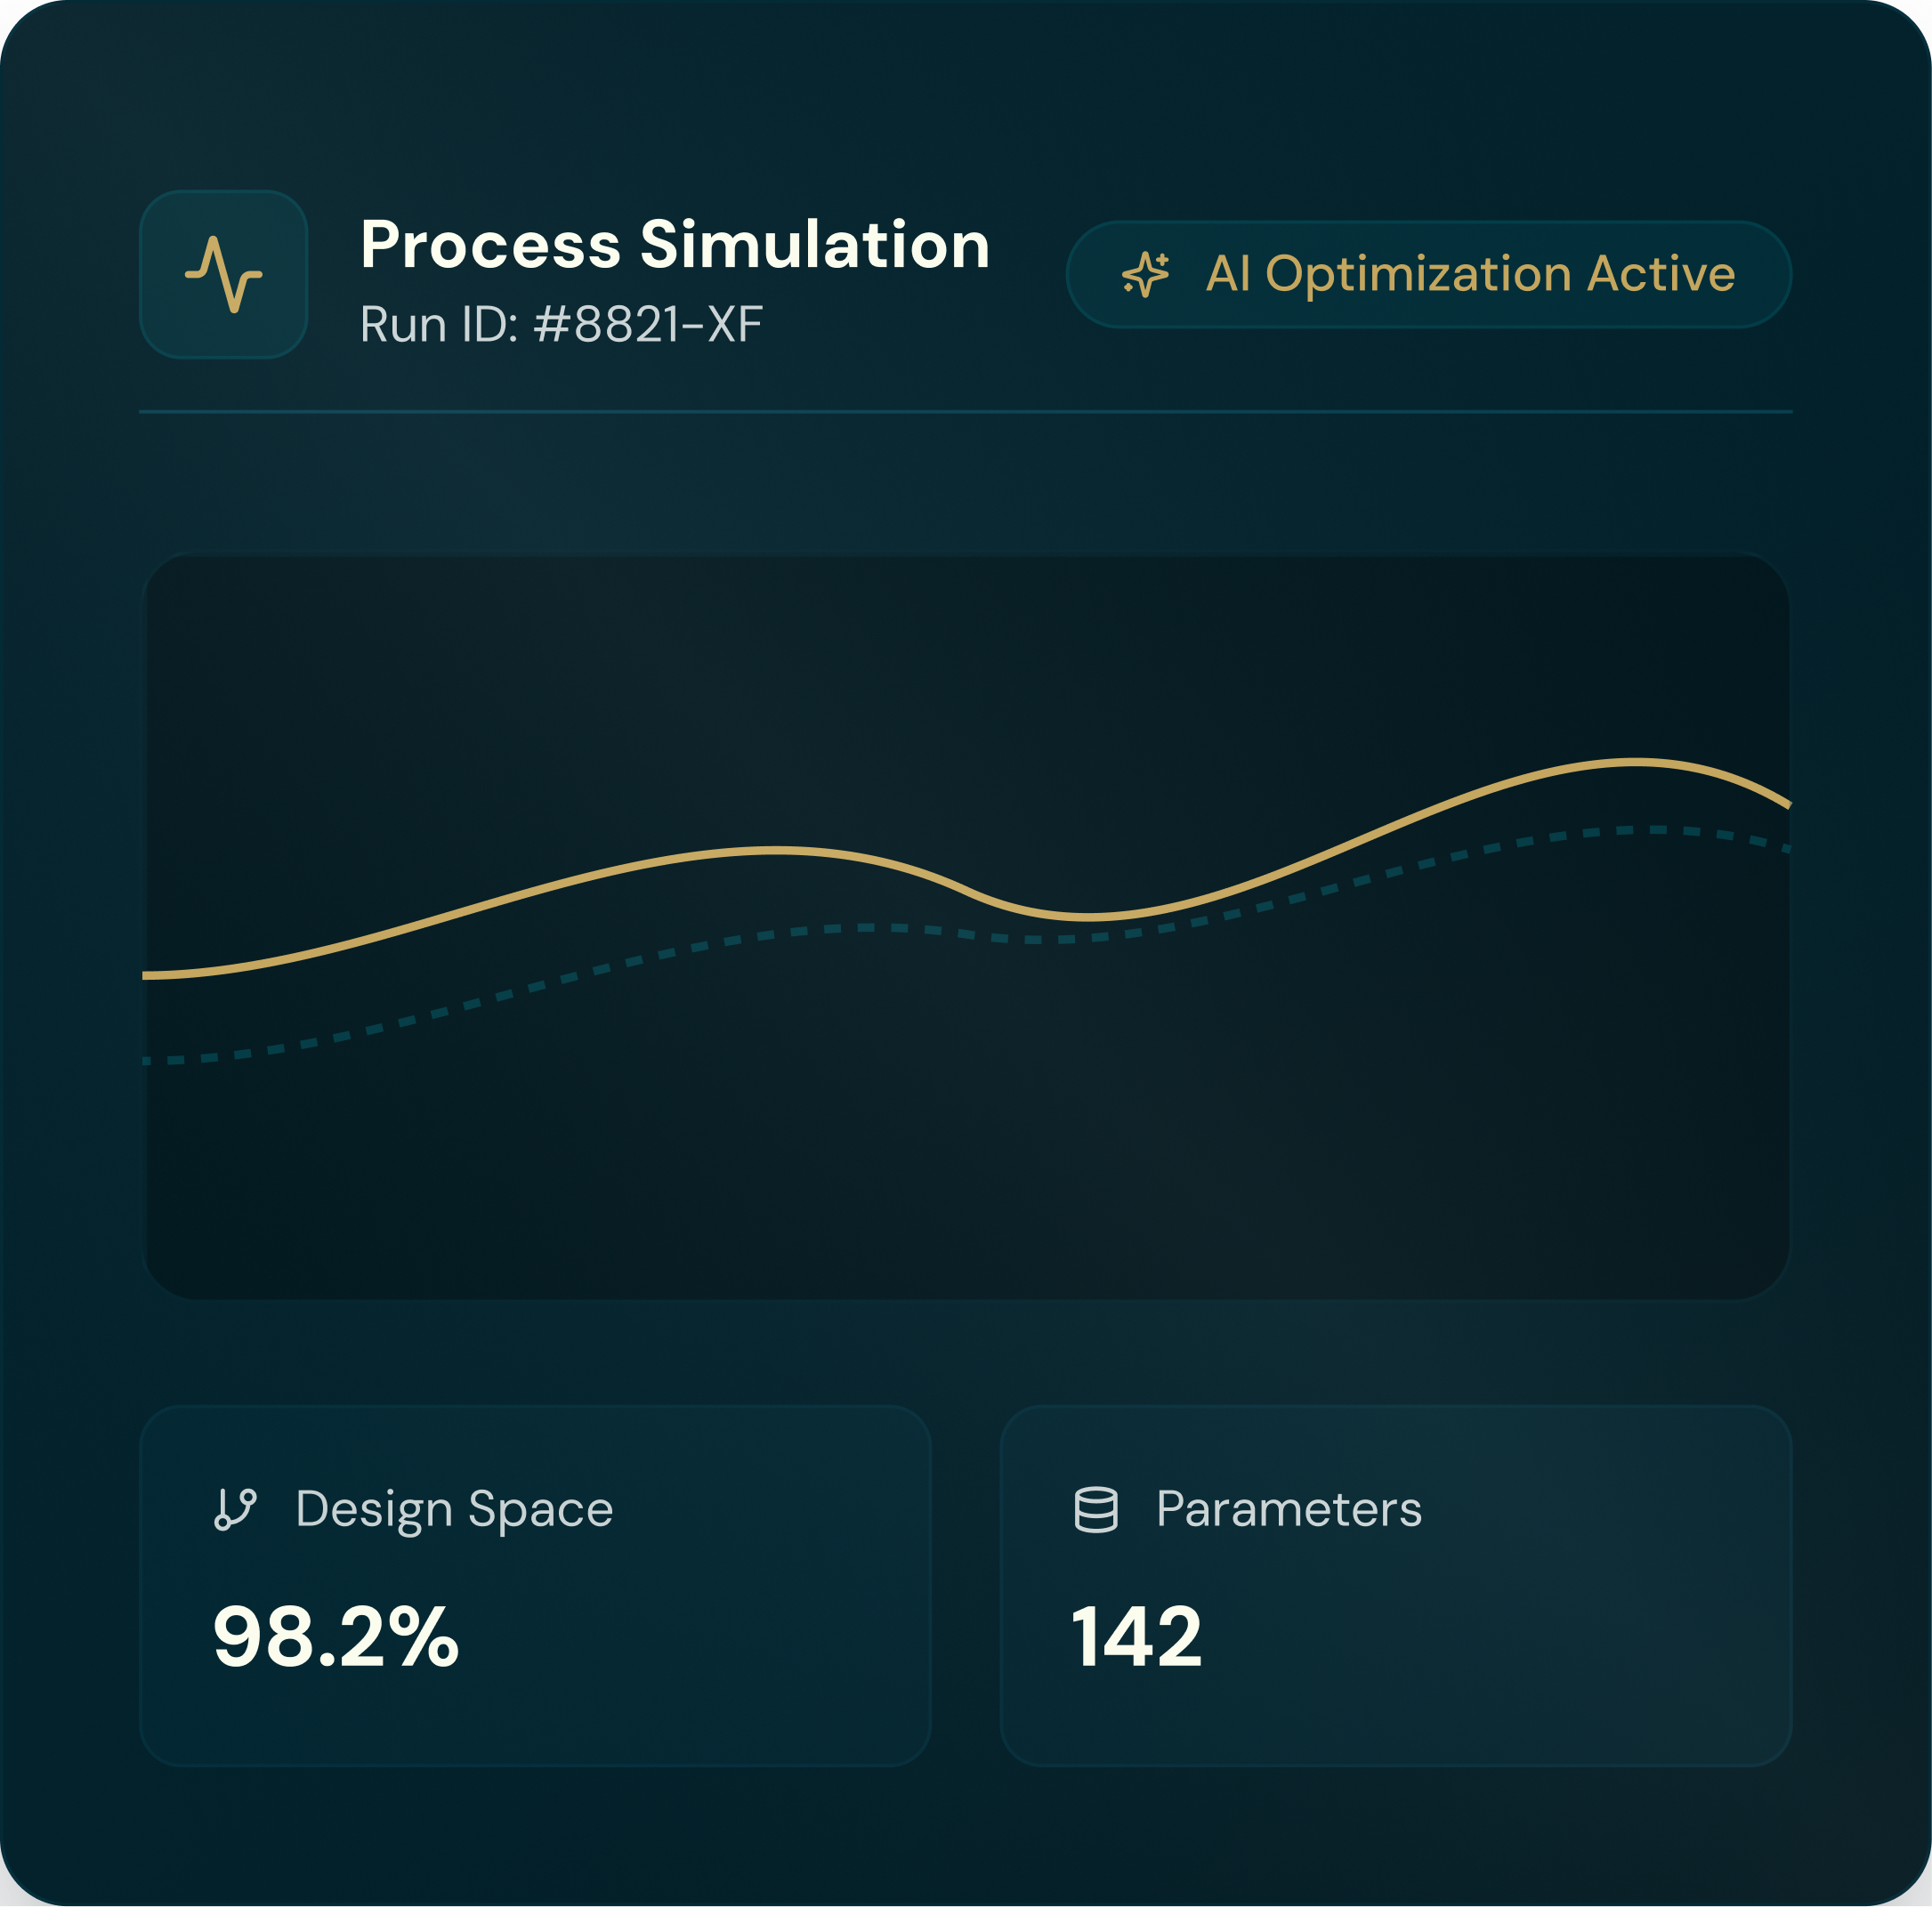This screenshot has height=1907, width=1932.
Task: Click the header divider line
Action: (x=965, y=411)
